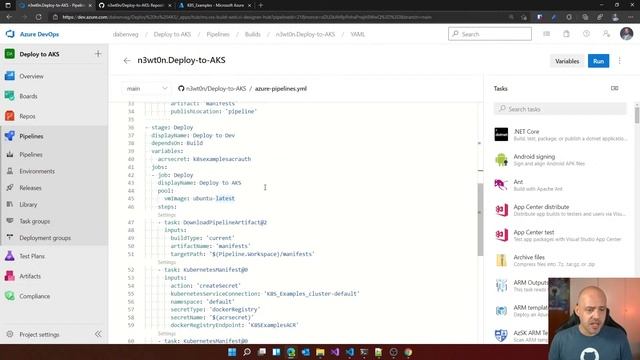Open the marketplace shopping bag icon
Screen dimensions: 640x360
coord(566,34)
